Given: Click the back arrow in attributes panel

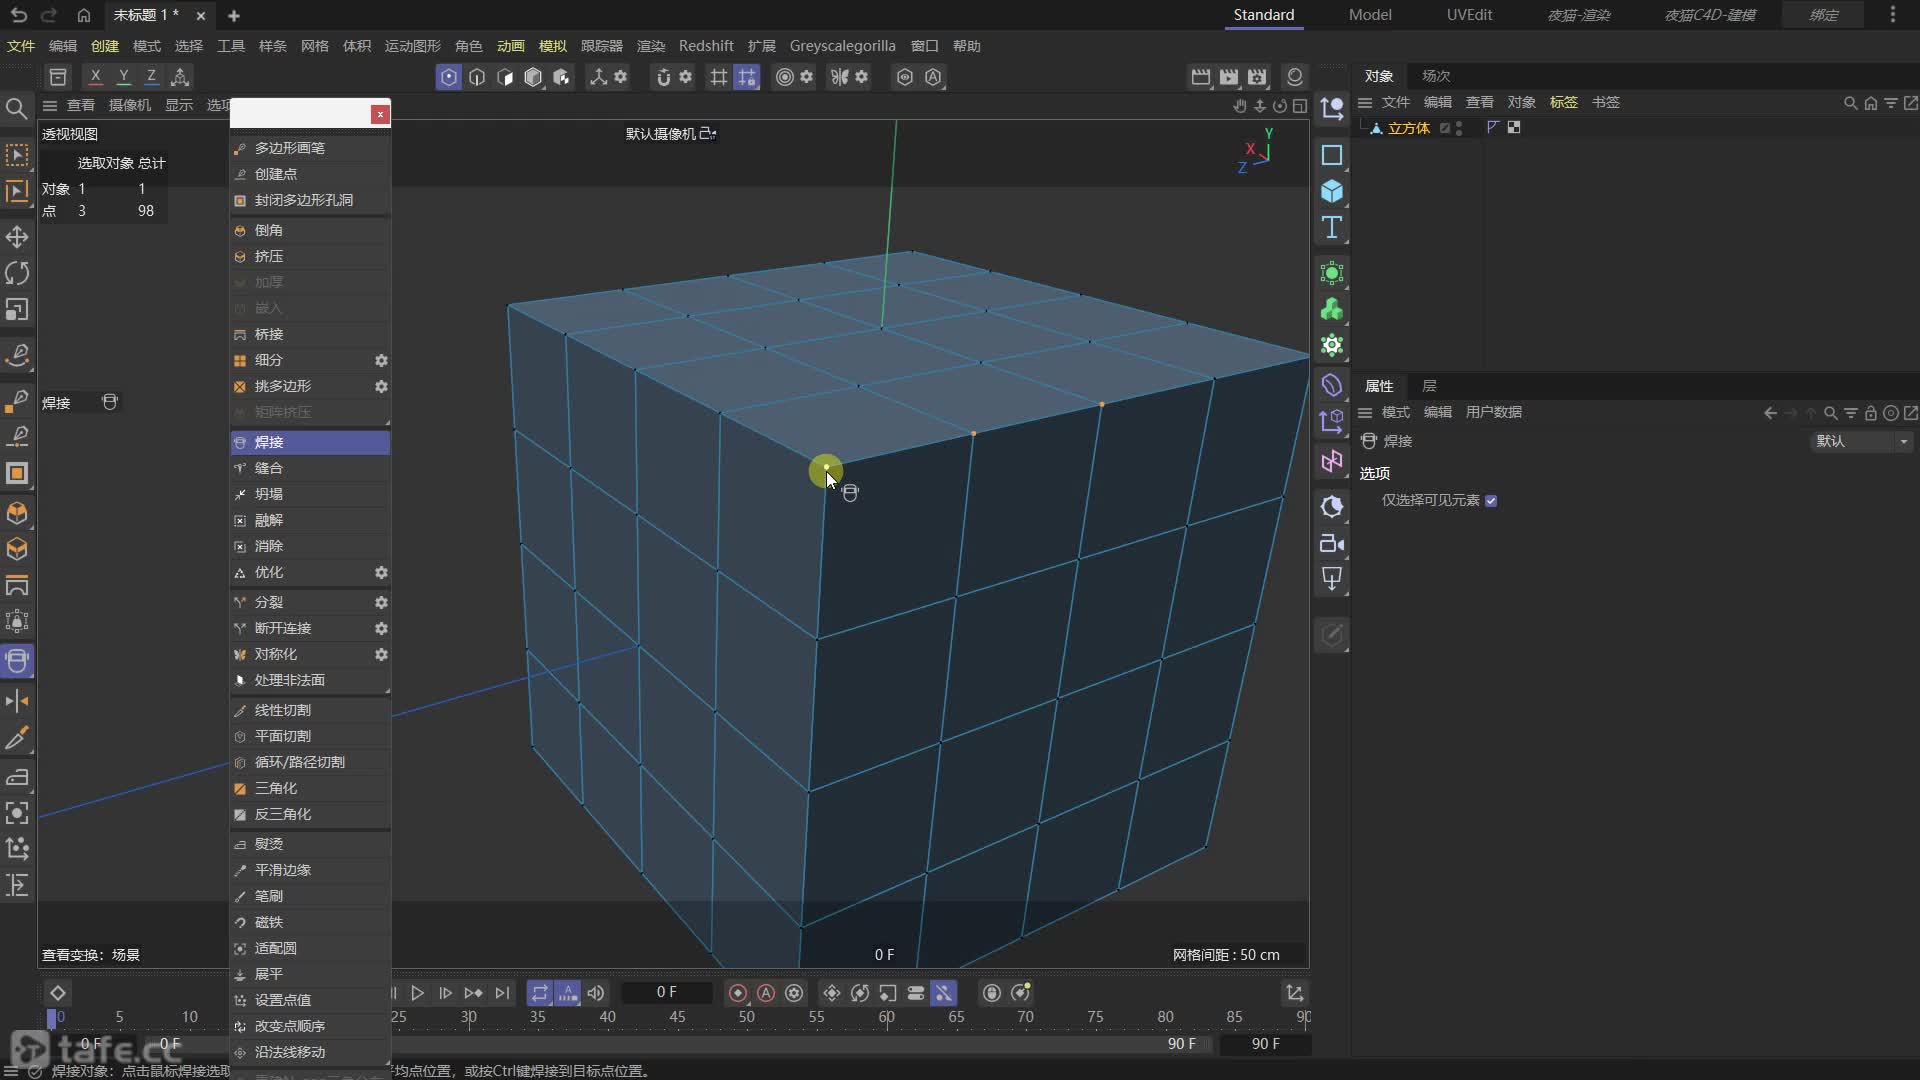Looking at the screenshot, I should (1770, 412).
